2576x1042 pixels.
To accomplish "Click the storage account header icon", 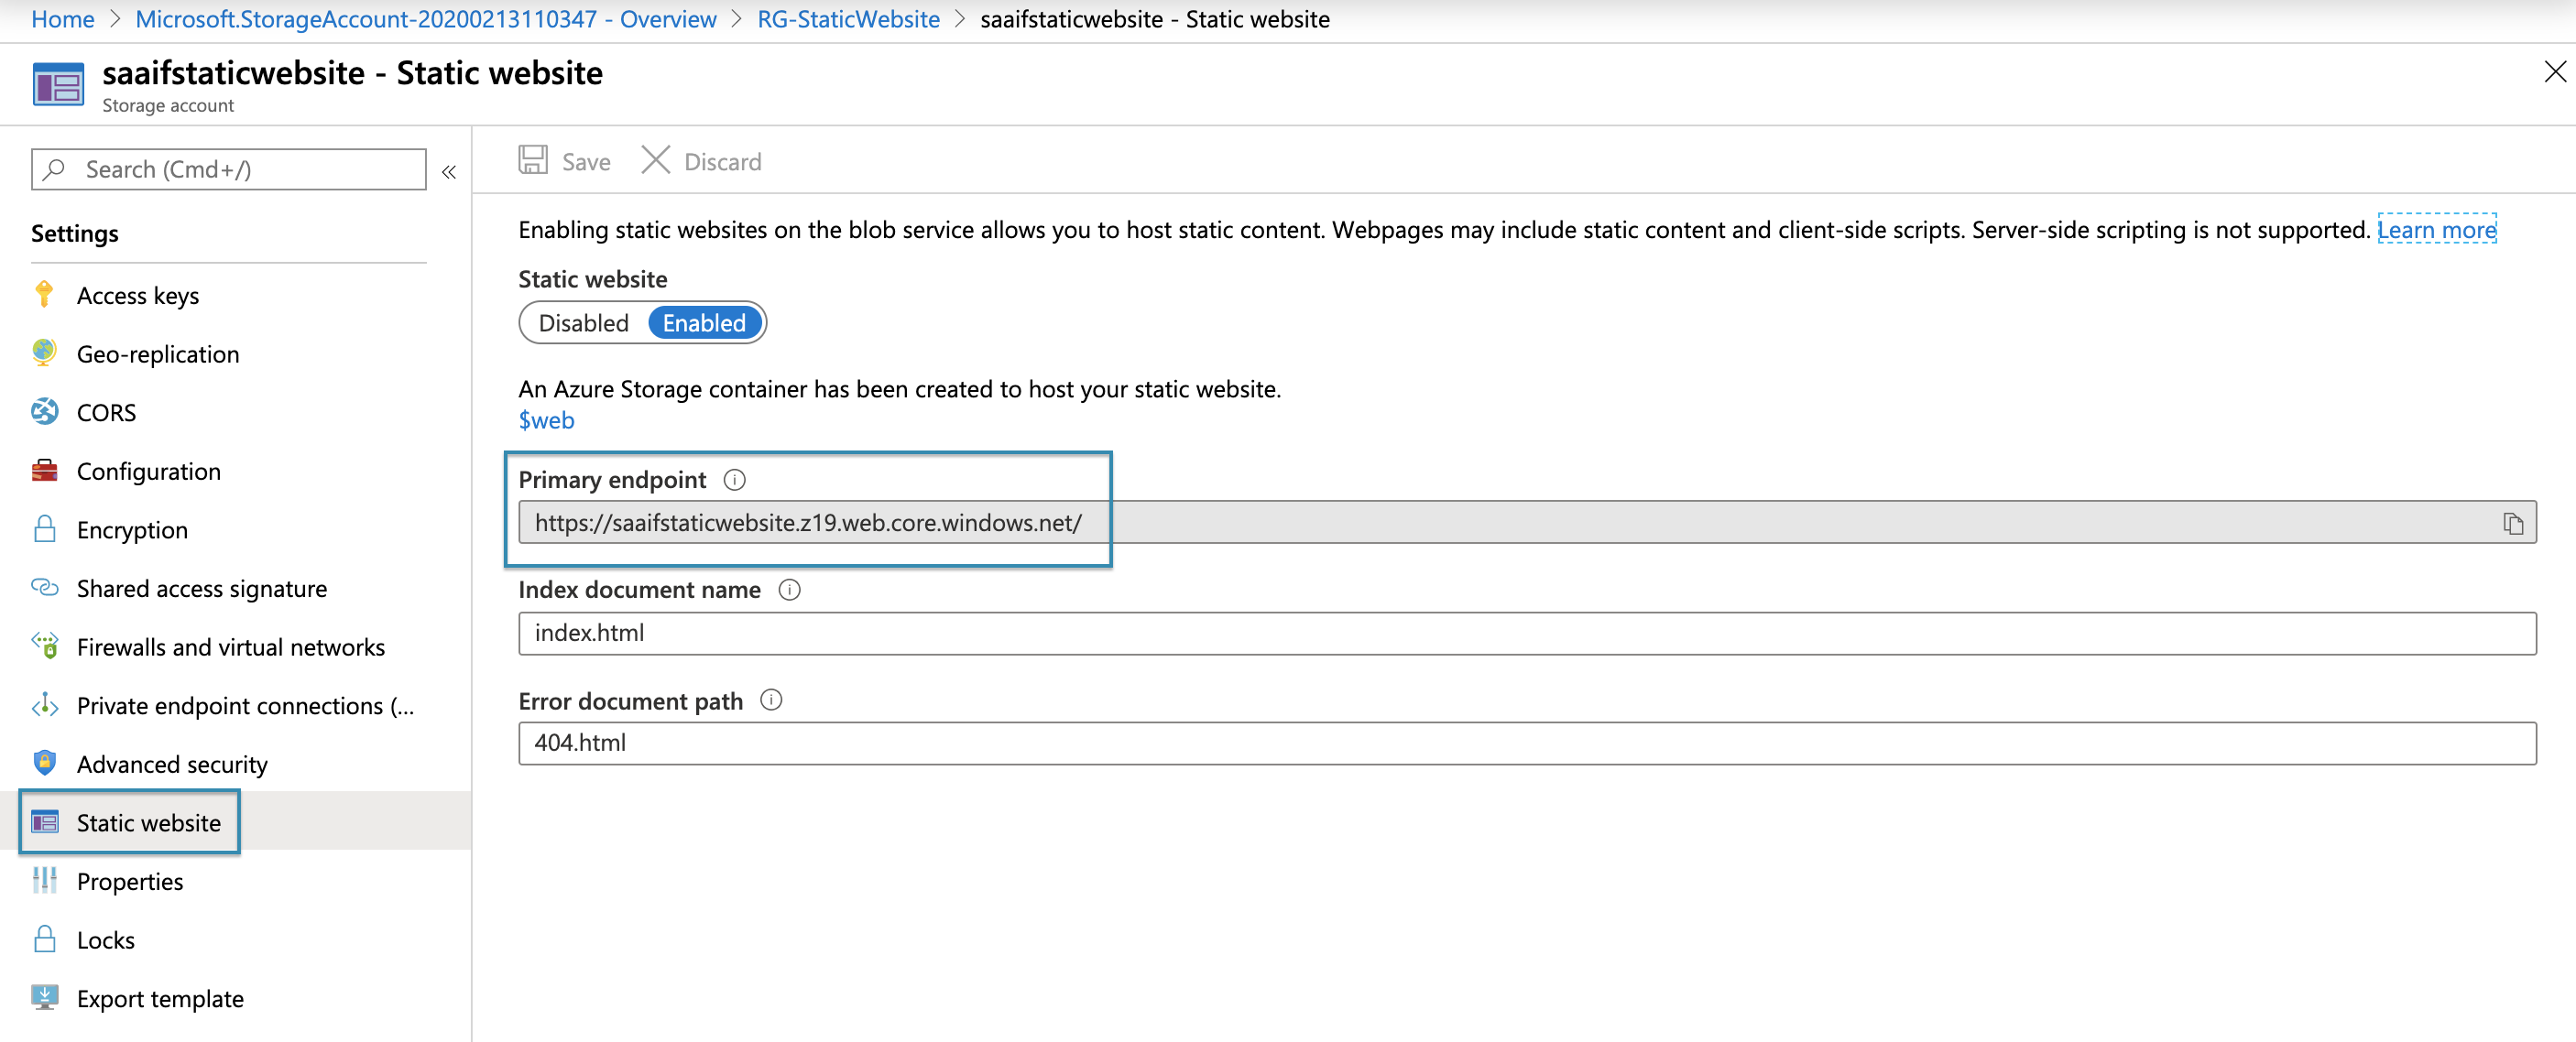I will point(58,85).
